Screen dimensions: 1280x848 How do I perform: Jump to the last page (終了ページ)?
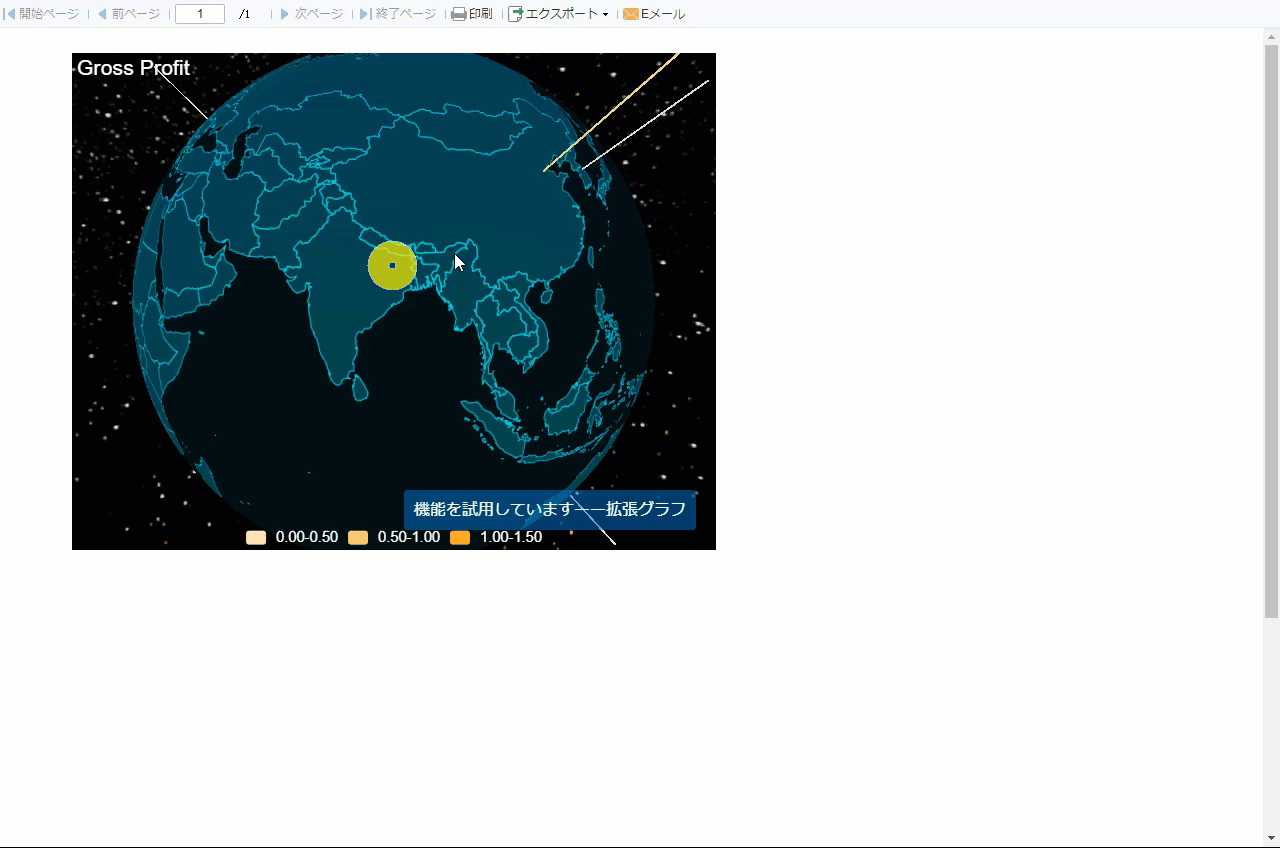[398, 14]
